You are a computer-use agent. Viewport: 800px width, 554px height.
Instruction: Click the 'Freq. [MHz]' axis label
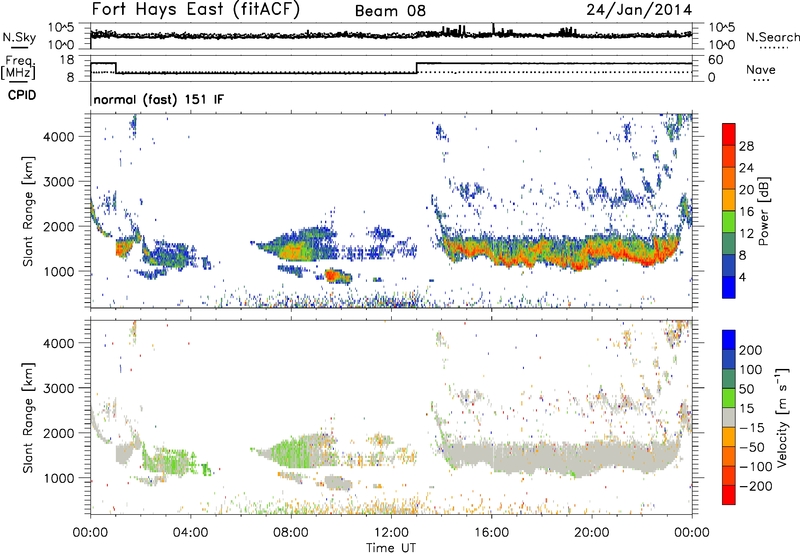point(19,67)
